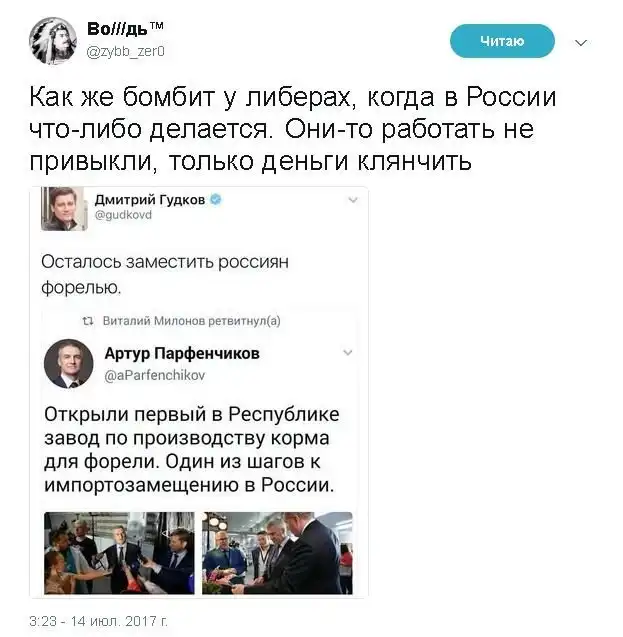Open Дмитрий Гудков's avatar photo

click(64, 209)
